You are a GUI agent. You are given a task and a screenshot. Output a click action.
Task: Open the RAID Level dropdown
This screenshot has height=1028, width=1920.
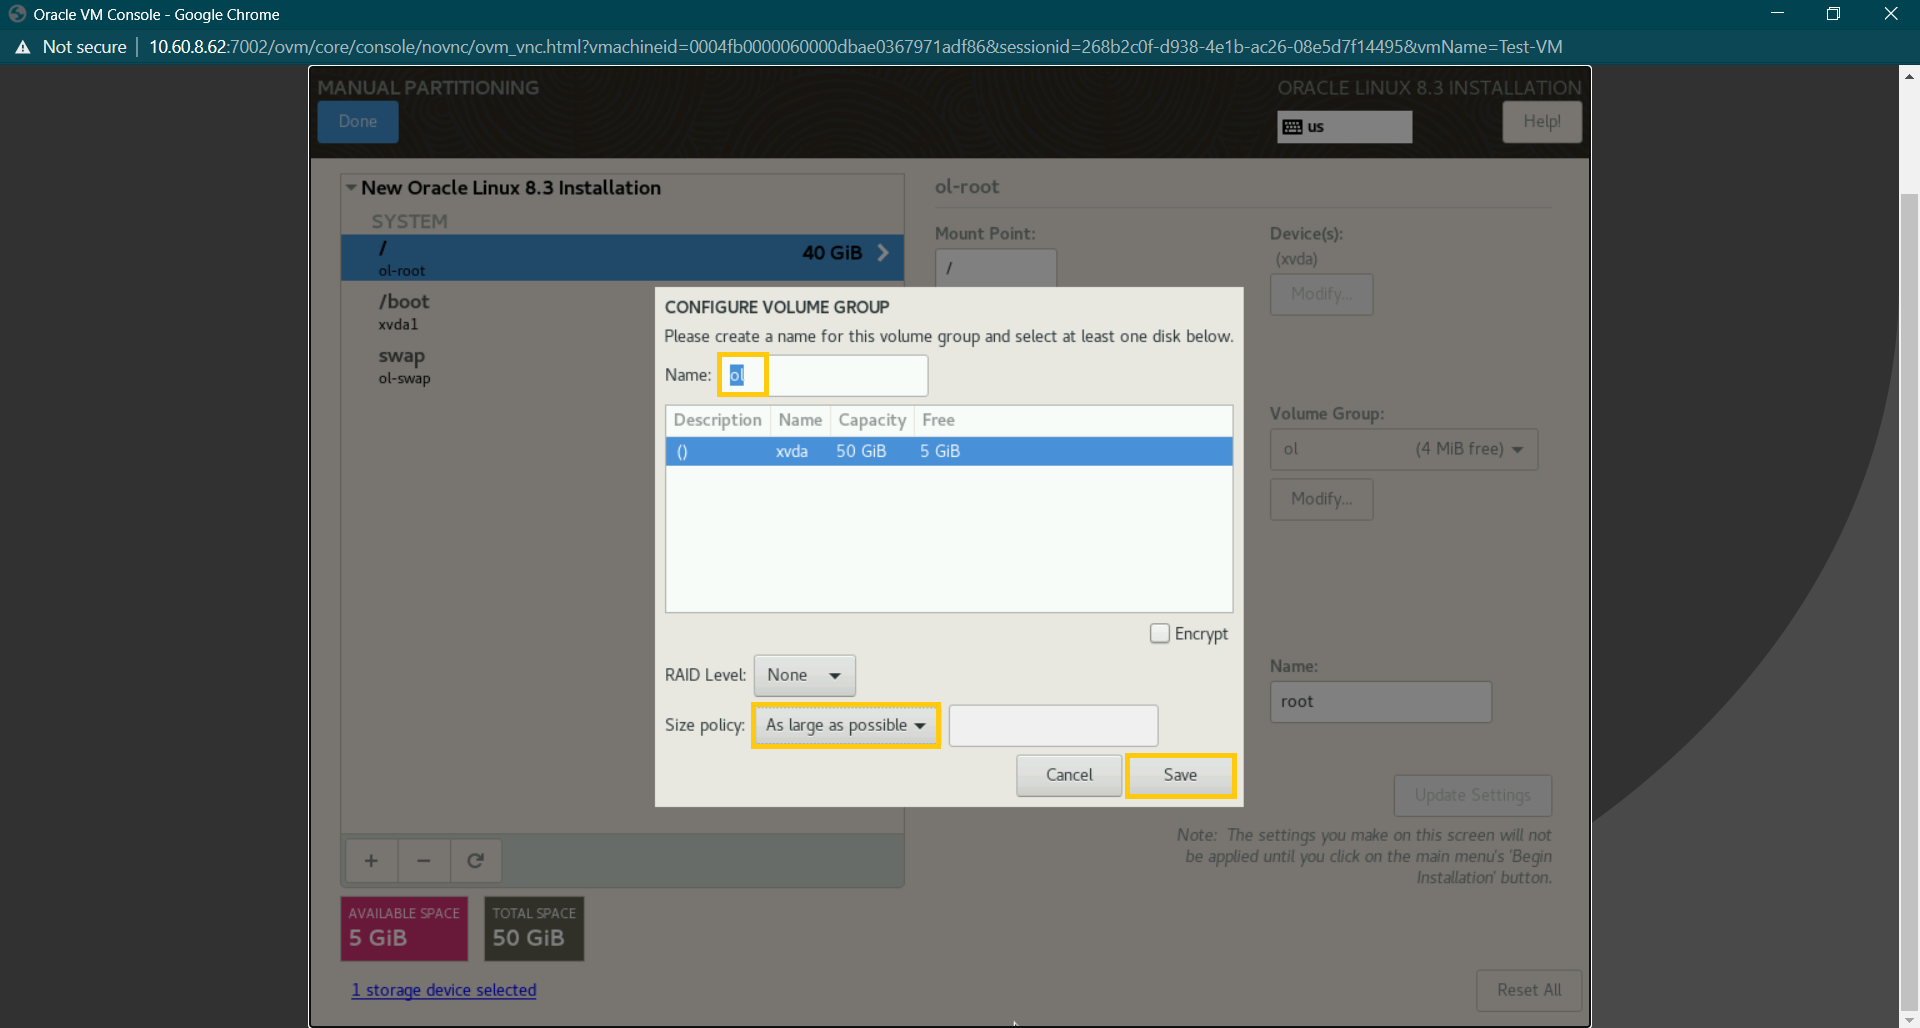point(804,675)
